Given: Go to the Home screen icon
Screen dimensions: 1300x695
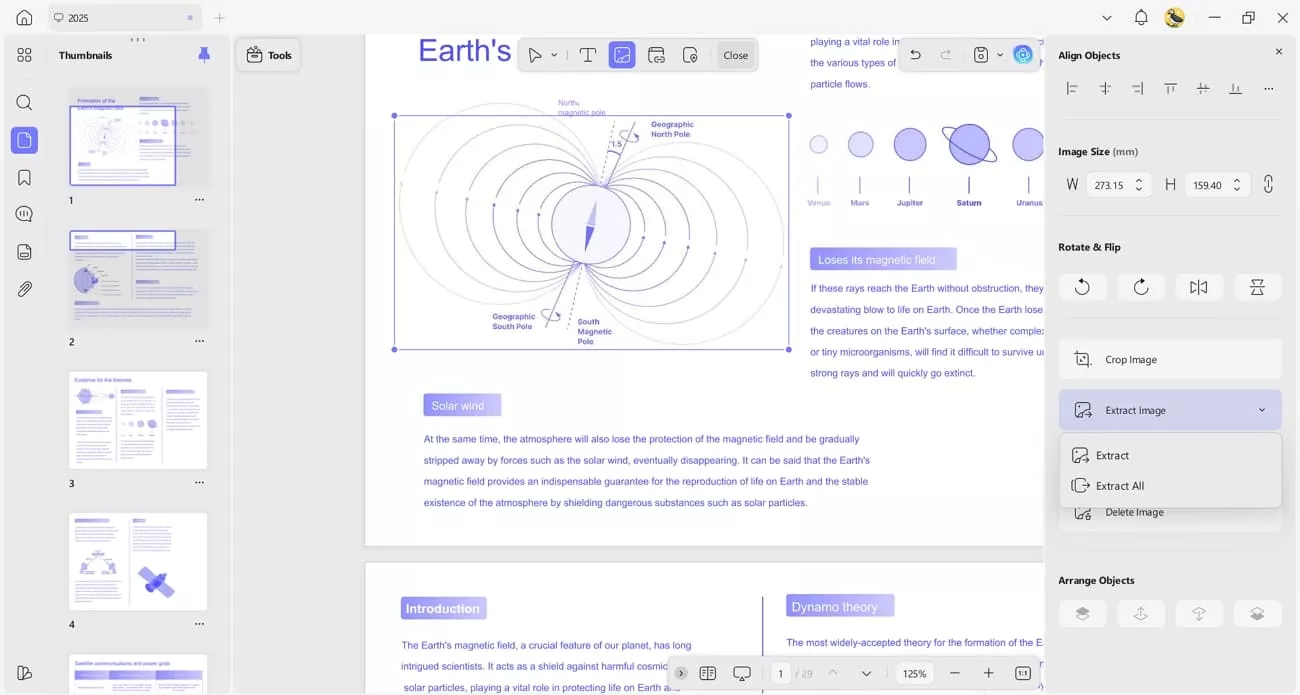Looking at the screenshot, I should point(24,18).
